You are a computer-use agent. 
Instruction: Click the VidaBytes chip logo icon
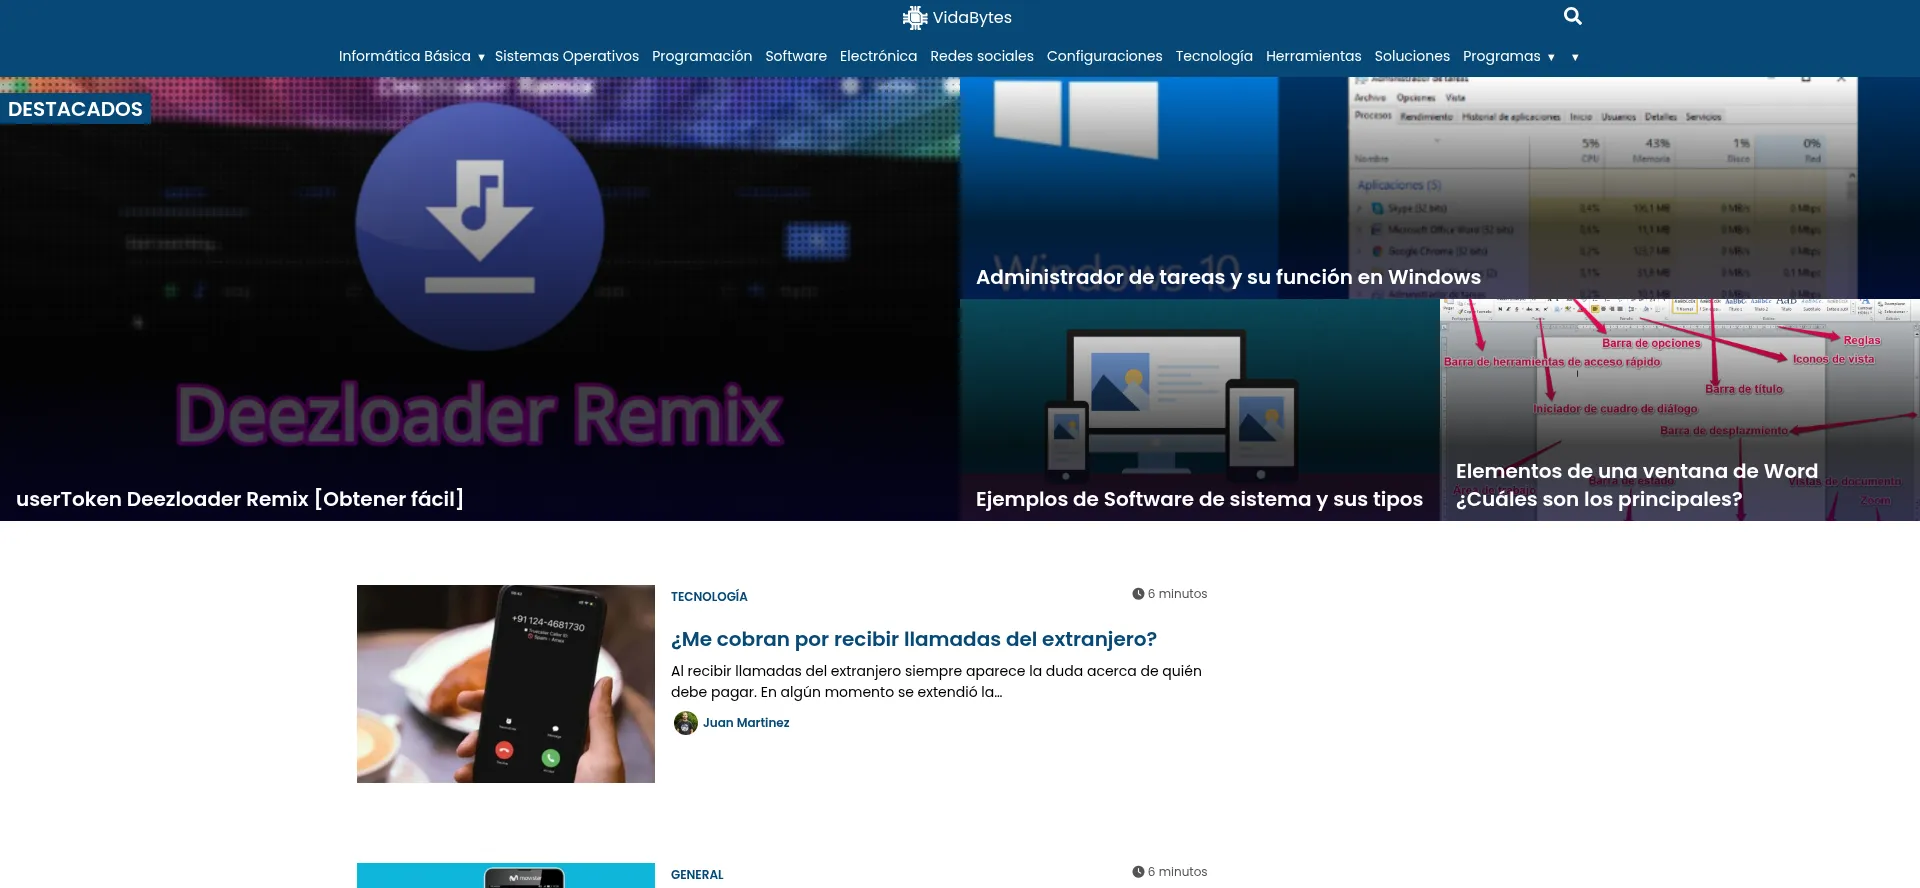pyautogui.click(x=915, y=17)
